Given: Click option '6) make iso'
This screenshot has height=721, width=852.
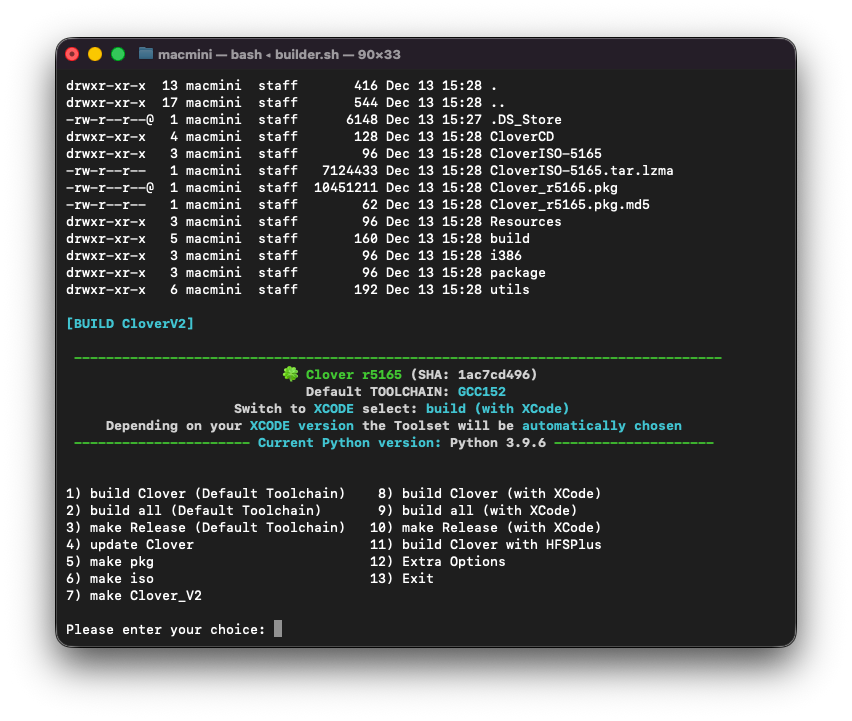Looking at the screenshot, I should 110,579.
